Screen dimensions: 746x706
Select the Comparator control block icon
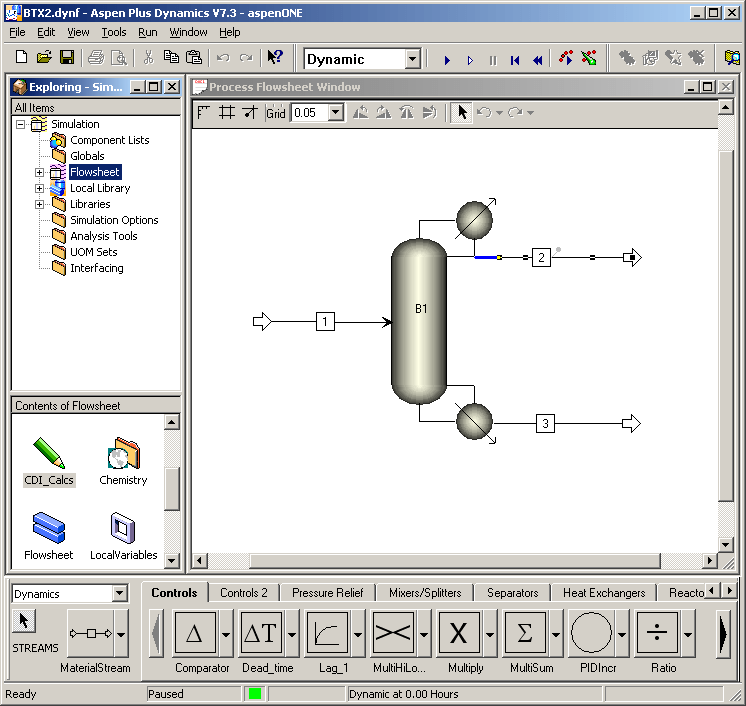click(195, 634)
